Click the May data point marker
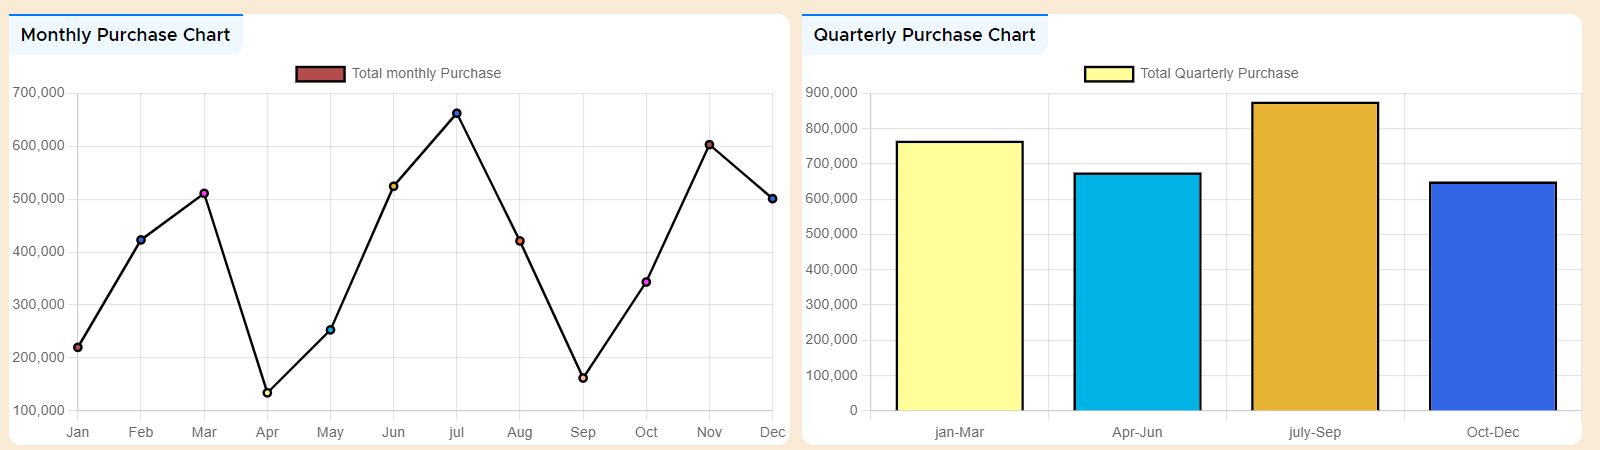 [x=330, y=330]
